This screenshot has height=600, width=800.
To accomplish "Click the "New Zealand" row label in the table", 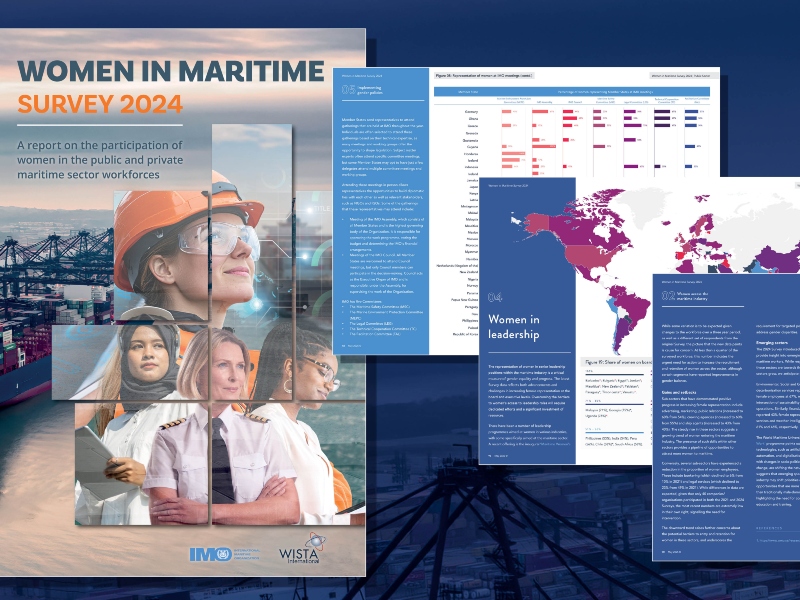I will (469, 272).
